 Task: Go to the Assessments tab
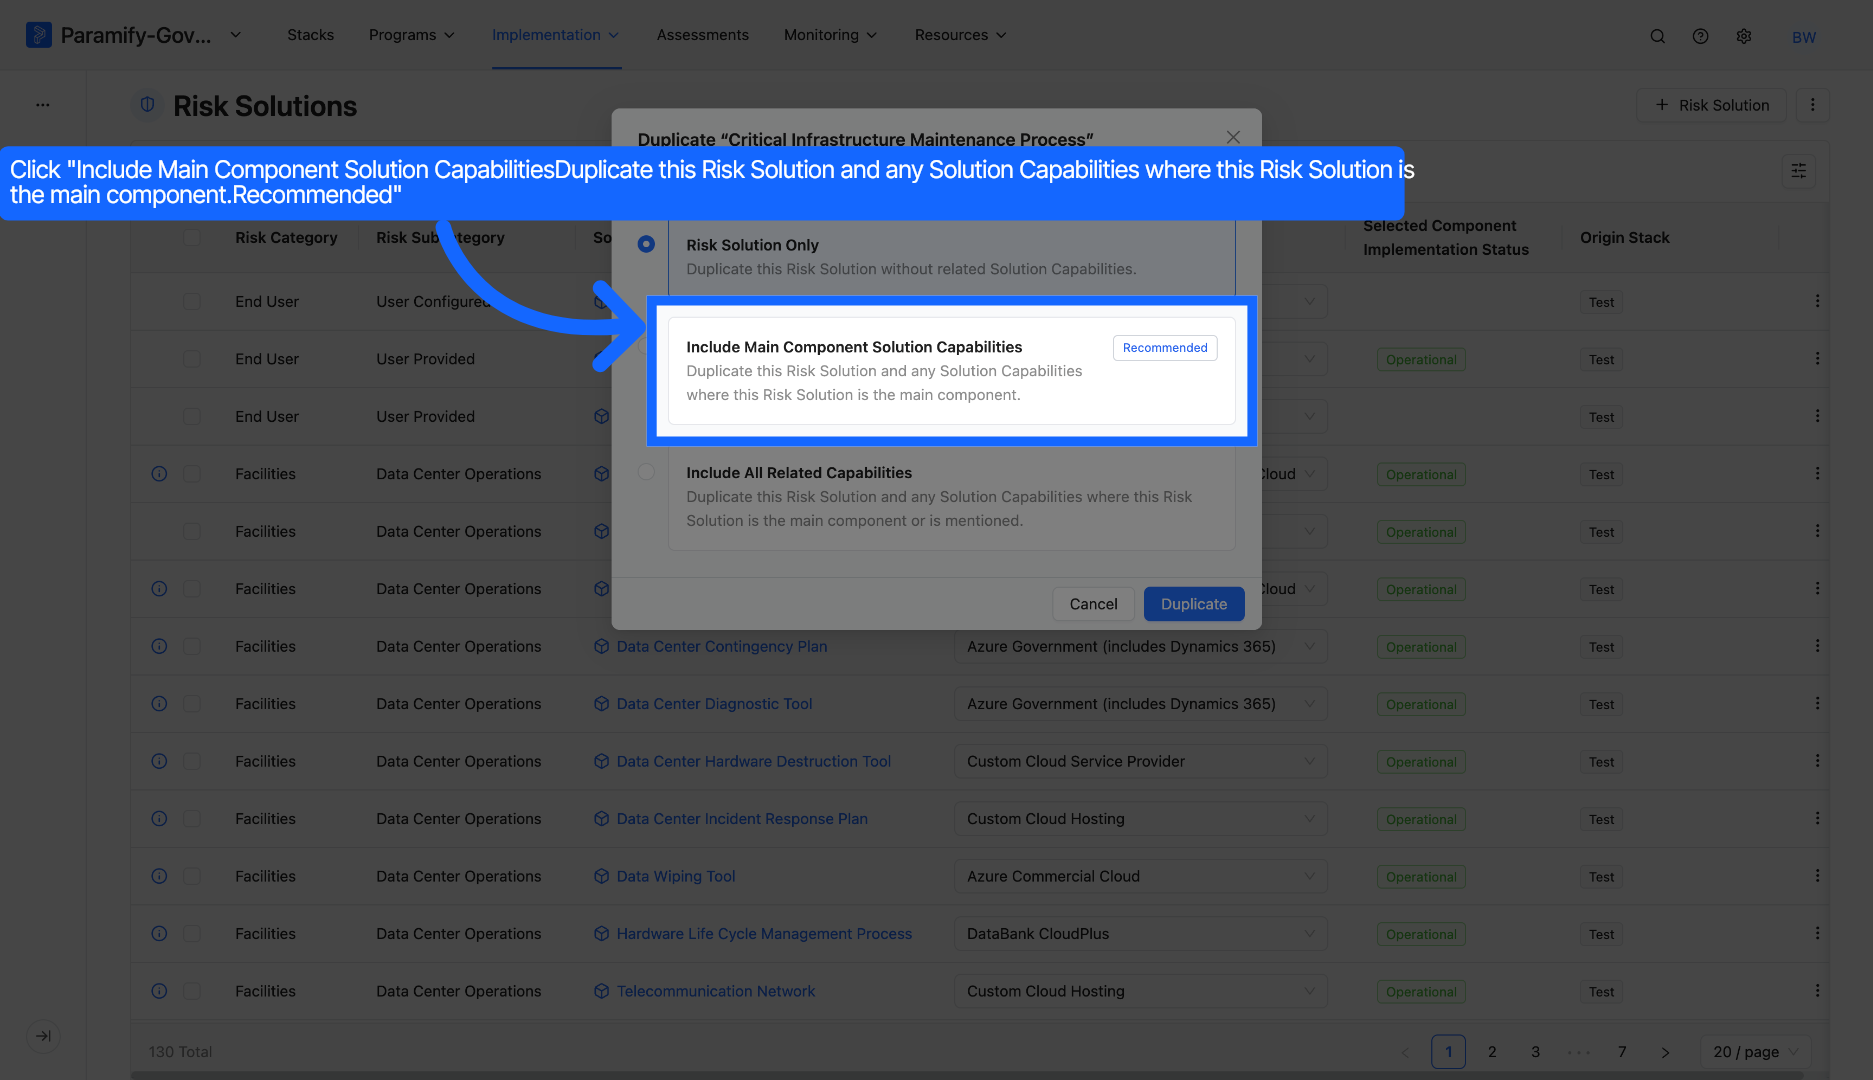(x=702, y=35)
